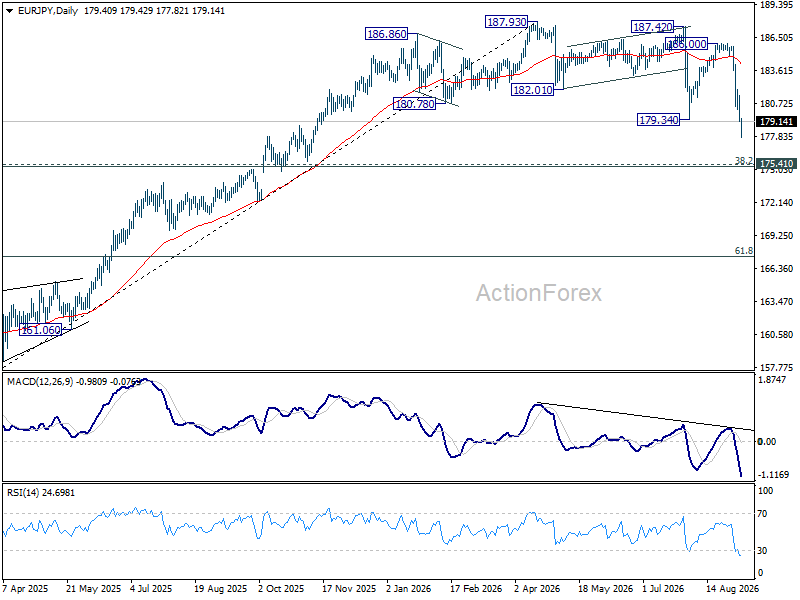Click the MACD(12,26,9) indicator label
800x600 pixels.
click(40, 382)
